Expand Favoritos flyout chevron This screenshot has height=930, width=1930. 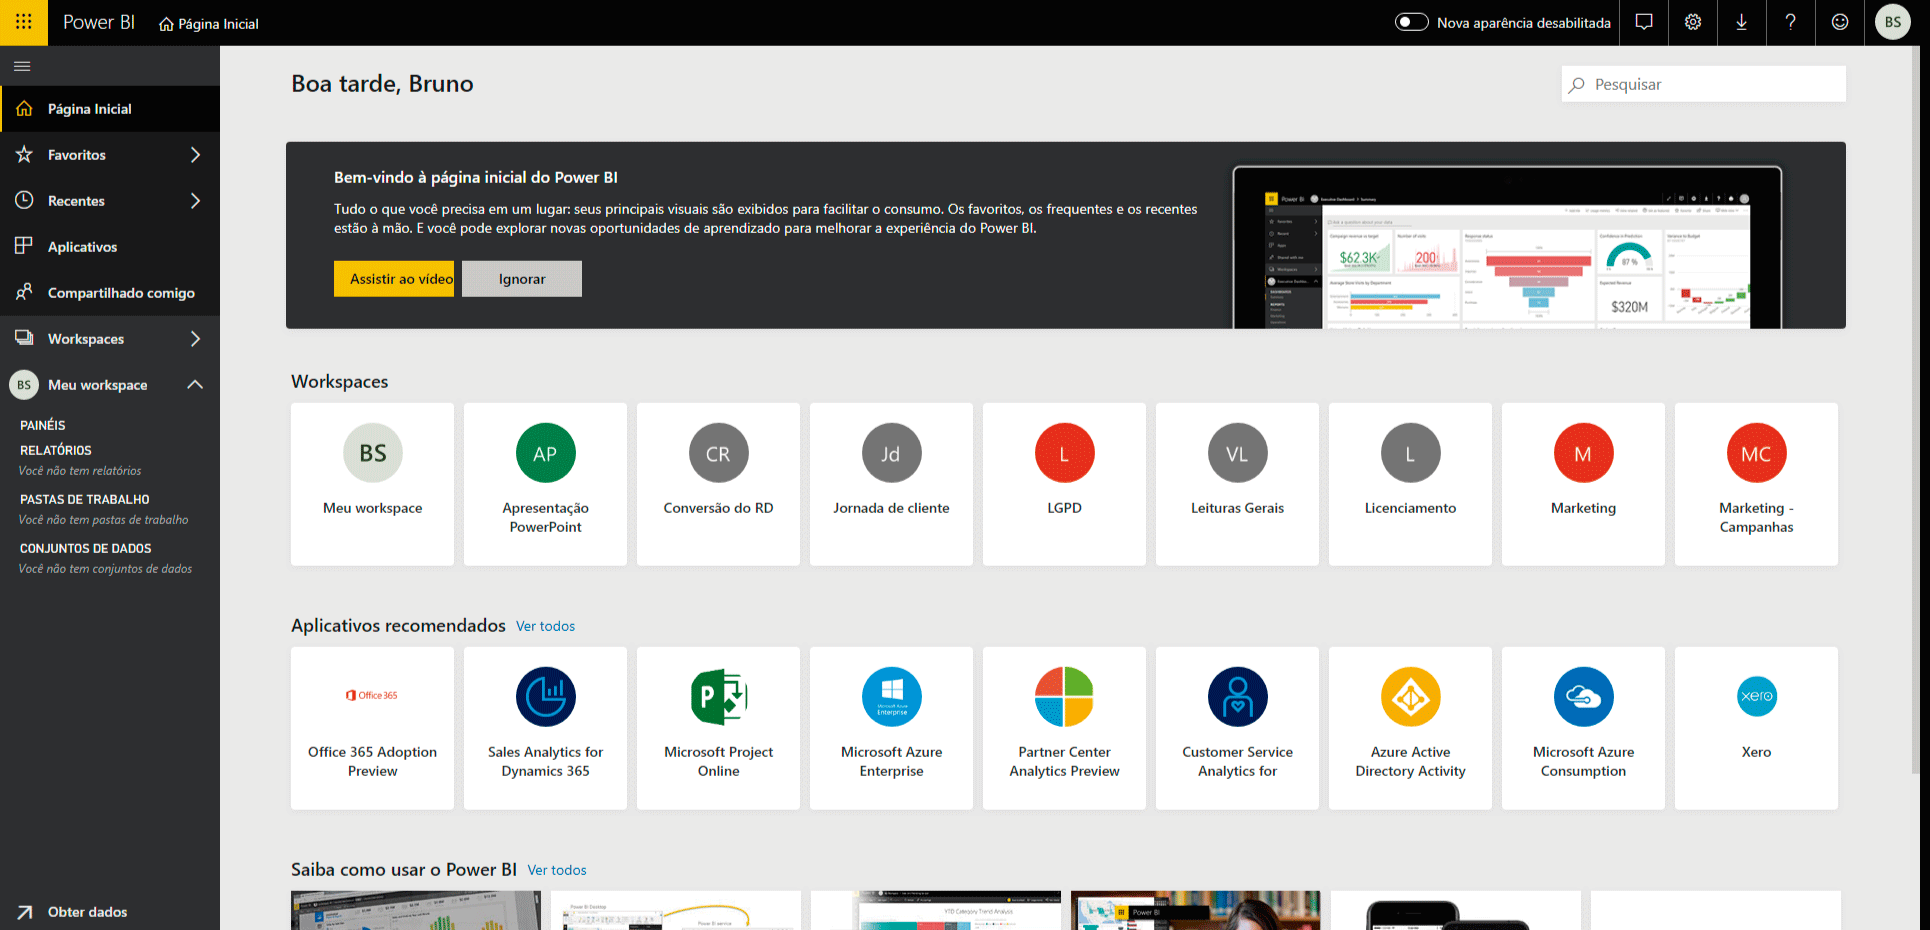(x=195, y=155)
